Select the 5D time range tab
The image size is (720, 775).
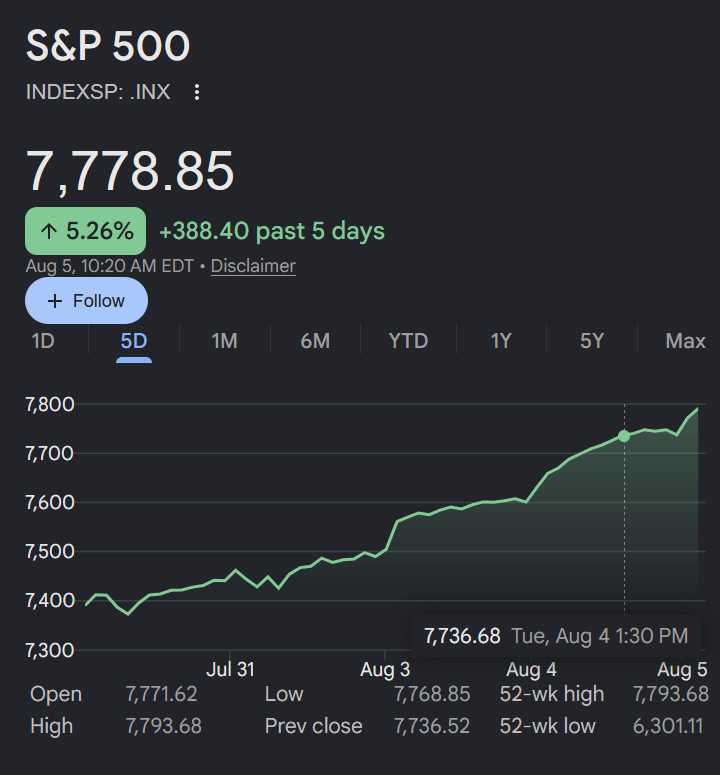pos(133,341)
